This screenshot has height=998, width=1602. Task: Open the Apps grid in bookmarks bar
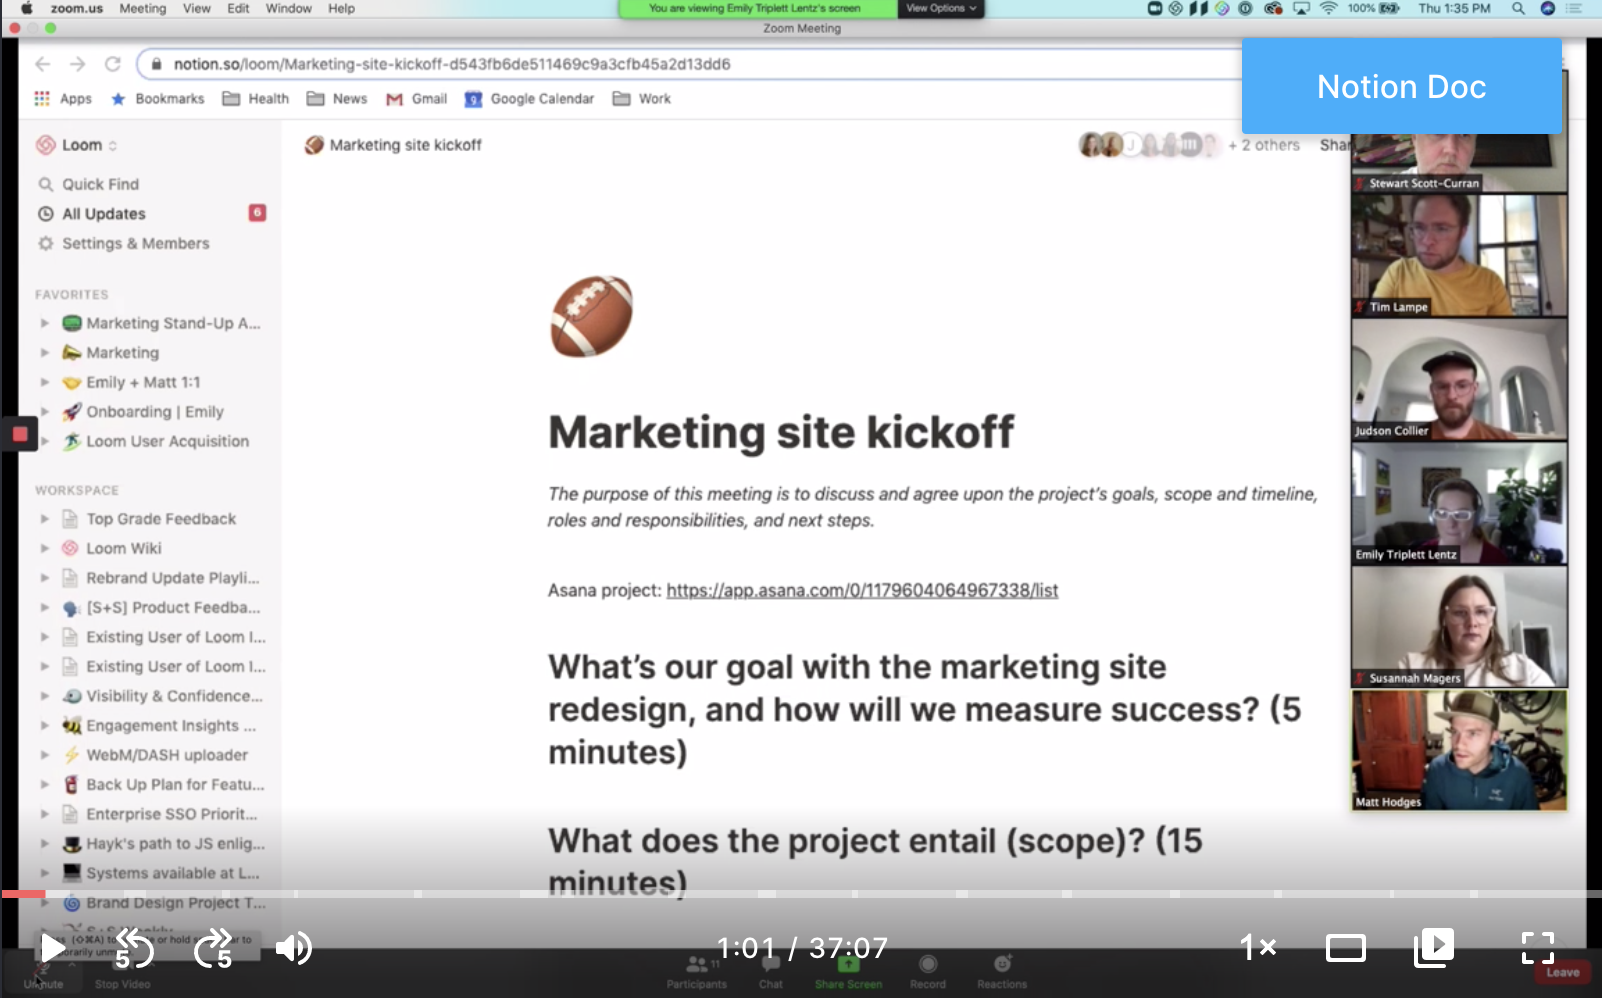click(x=63, y=98)
